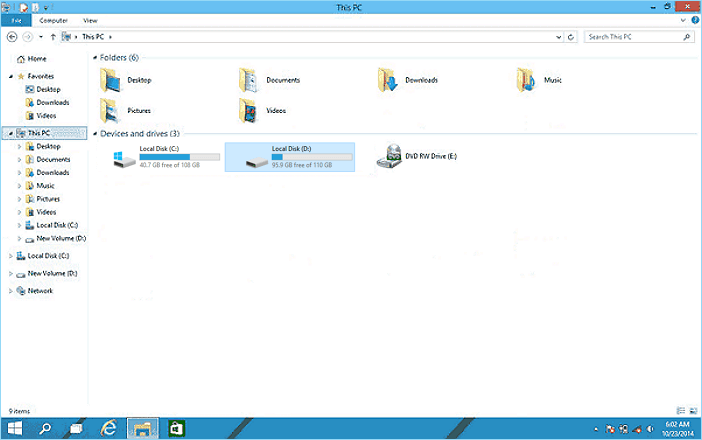Collapse the Devices and drives section

click(x=95, y=133)
